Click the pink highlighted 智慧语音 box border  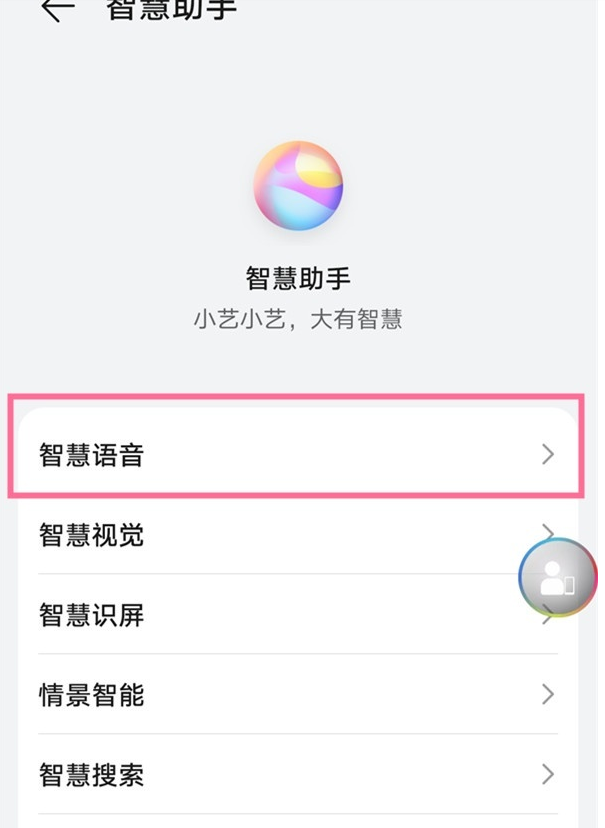pyautogui.click(x=296, y=397)
